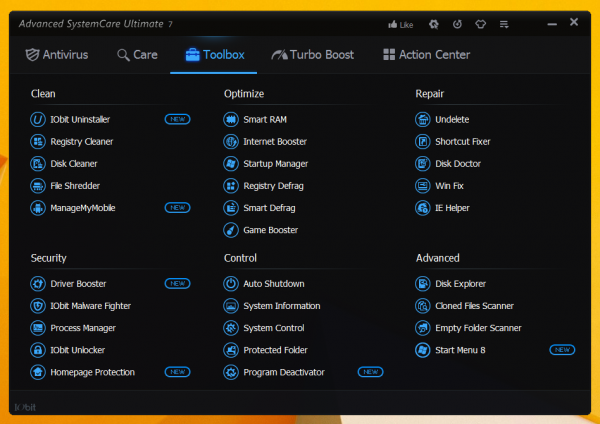Screen dimensions: 600x424
Task: Open the IObit Uninstaller tool icon
Action: tap(38, 119)
